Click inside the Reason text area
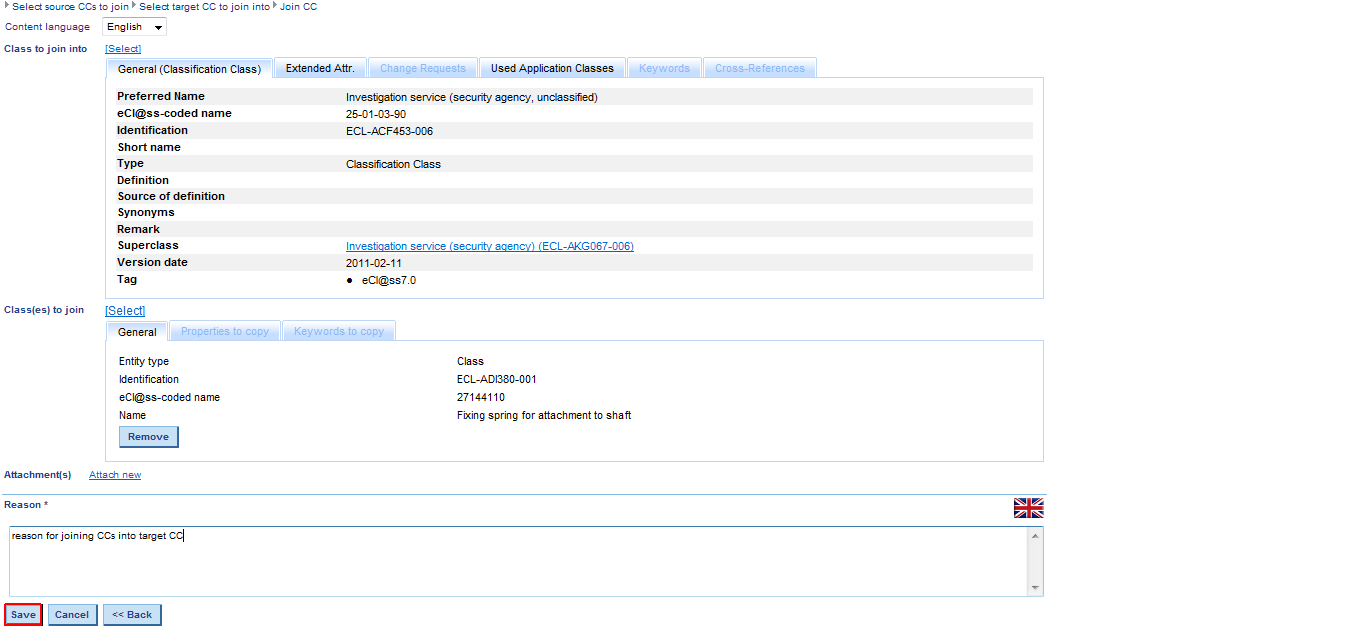The image size is (1346, 630). pyautogui.click(x=518, y=562)
